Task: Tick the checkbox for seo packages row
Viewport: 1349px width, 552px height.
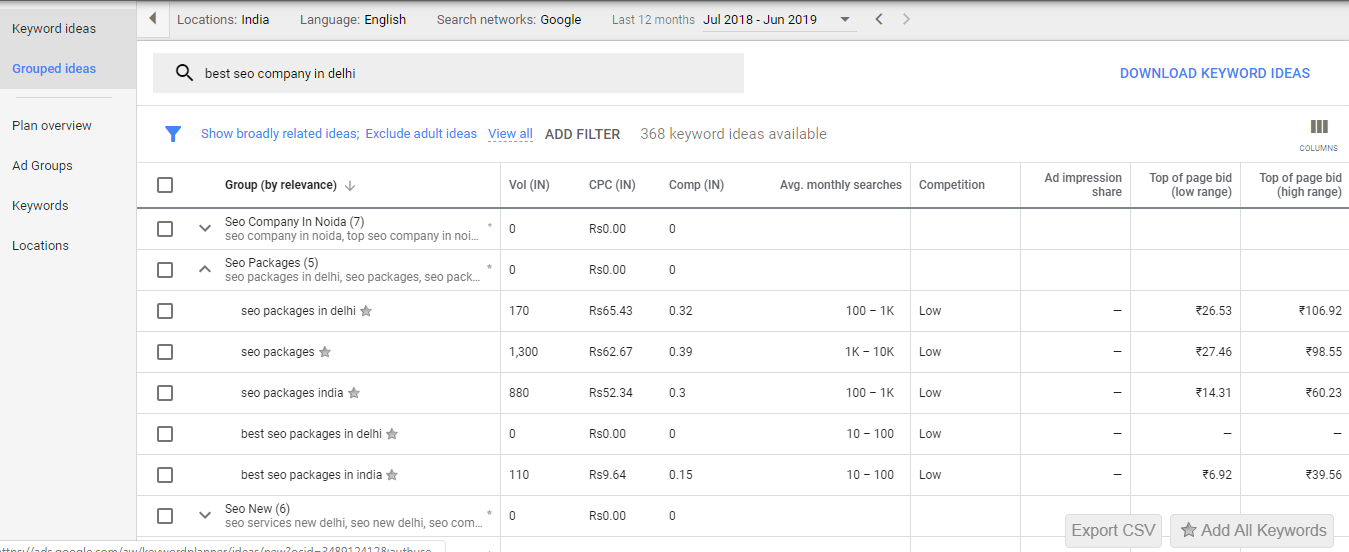Action: pos(165,352)
